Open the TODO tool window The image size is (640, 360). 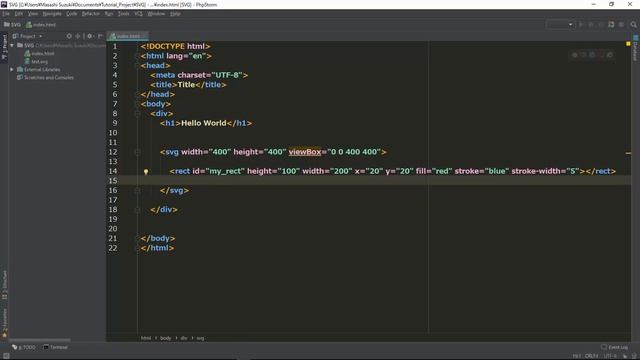pos(24,347)
